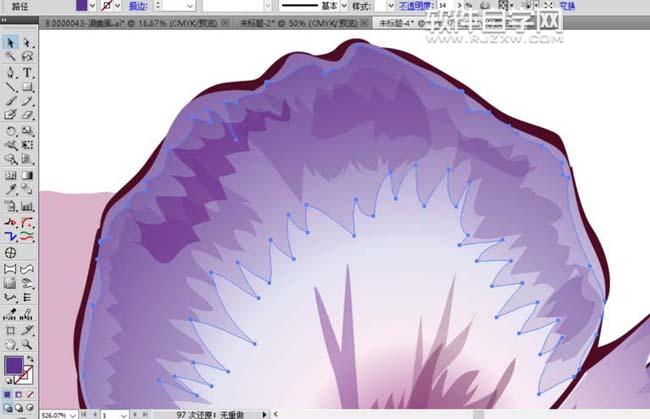Open the zoom level dropdown at bottom

(x=73, y=415)
